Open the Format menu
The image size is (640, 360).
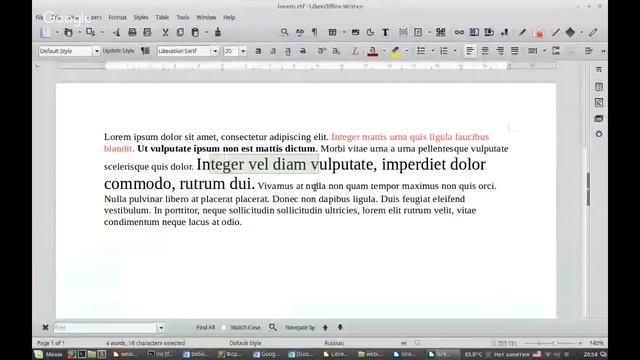point(118,18)
